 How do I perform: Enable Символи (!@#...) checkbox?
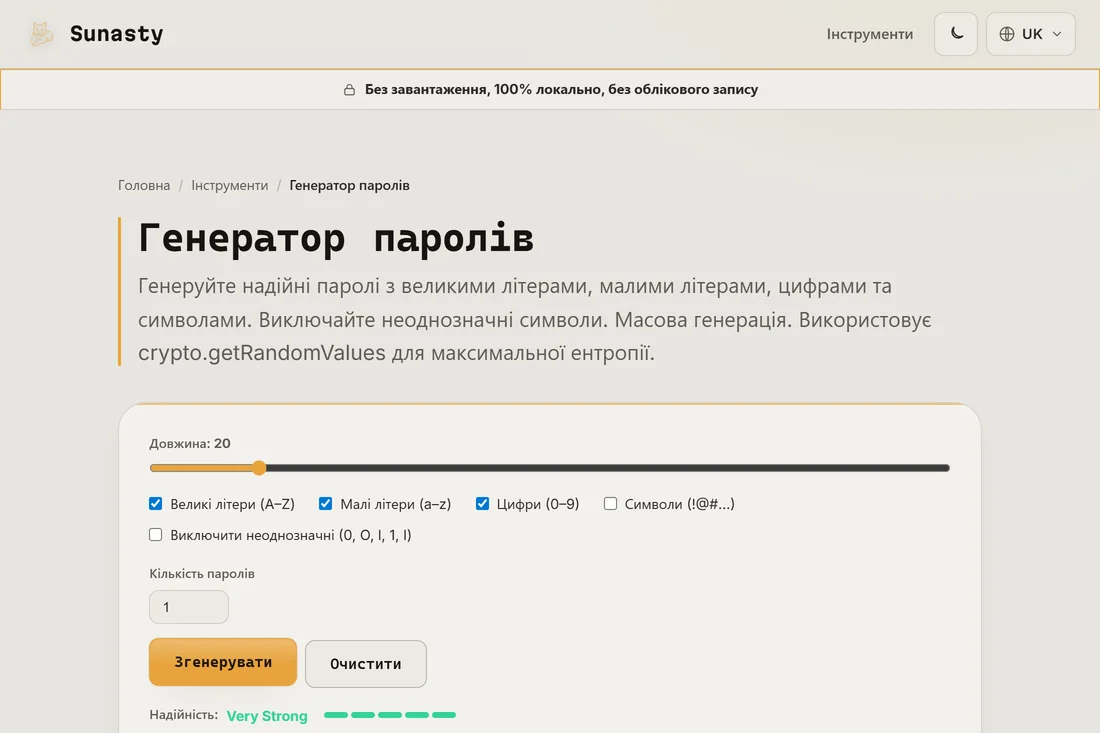pos(610,504)
